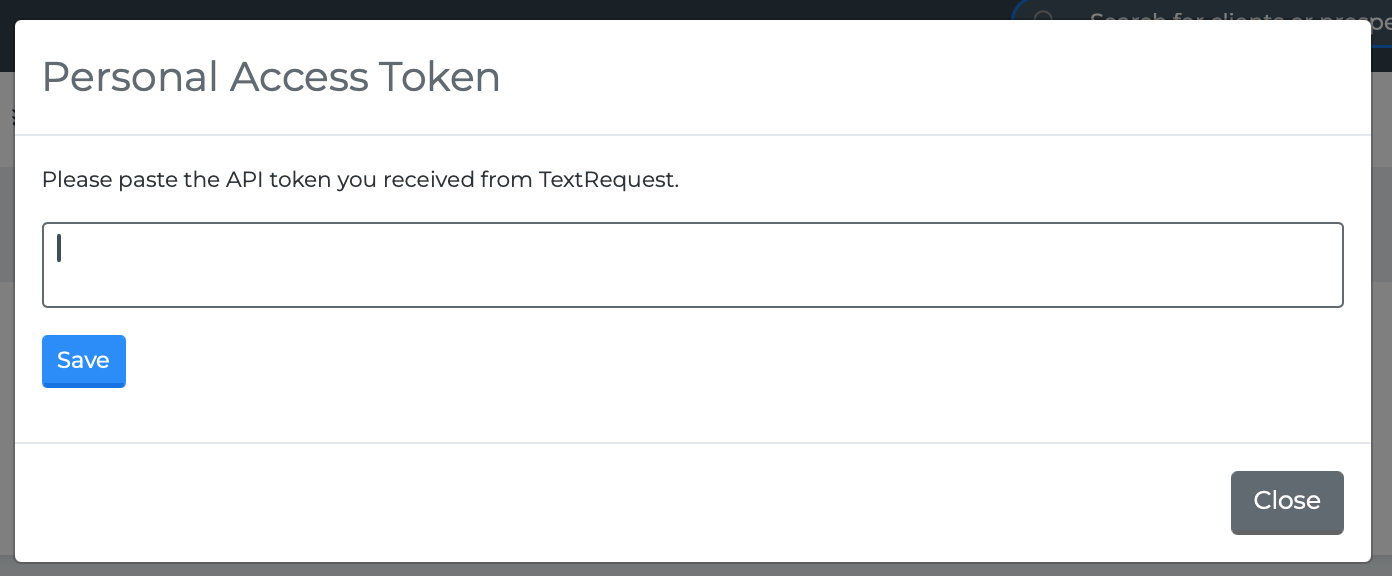The height and width of the screenshot is (576, 1392).
Task: Close the Personal Access Token dialog
Action: [x=1286, y=502]
